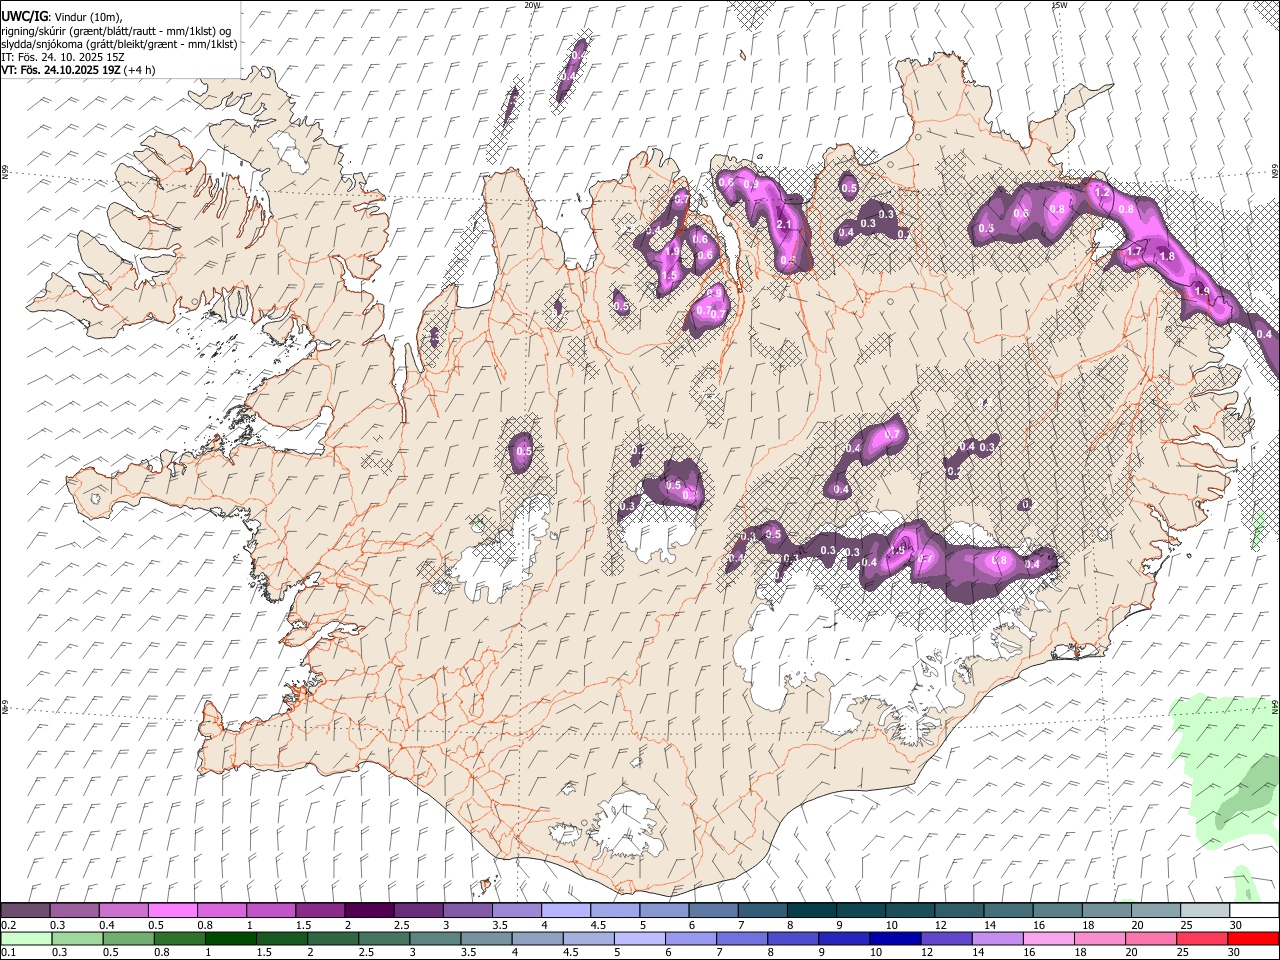Click the '1.7' snowfall value on the map
The height and width of the screenshot is (960, 1280).
[x=1135, y=251]
